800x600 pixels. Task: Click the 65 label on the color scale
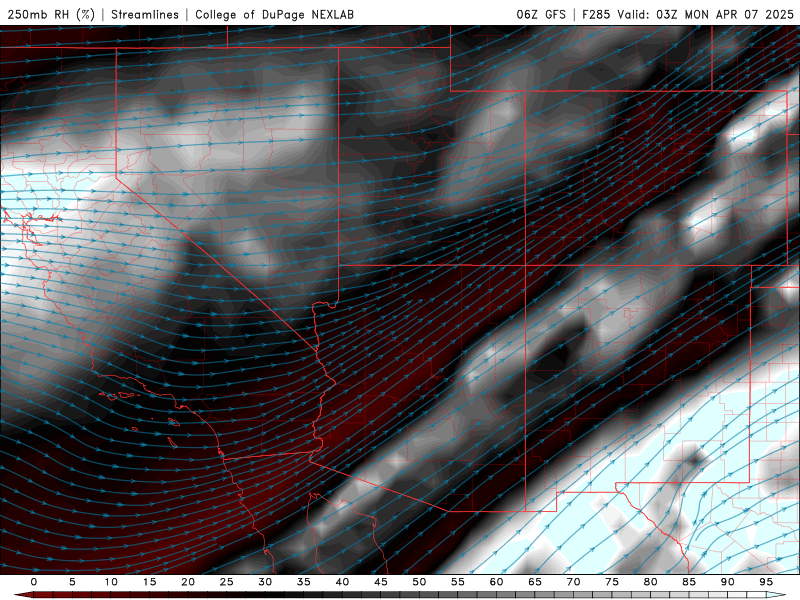(535, 582)
